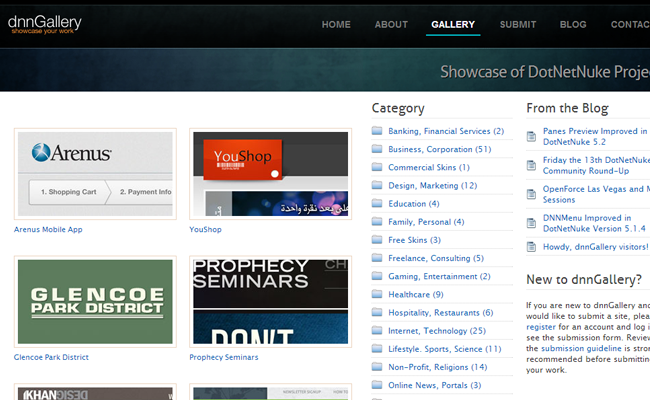Click folder icon beside Lifestyle, Sports, Science
Viewport: 650px width, 400px height.
[377, 349]
